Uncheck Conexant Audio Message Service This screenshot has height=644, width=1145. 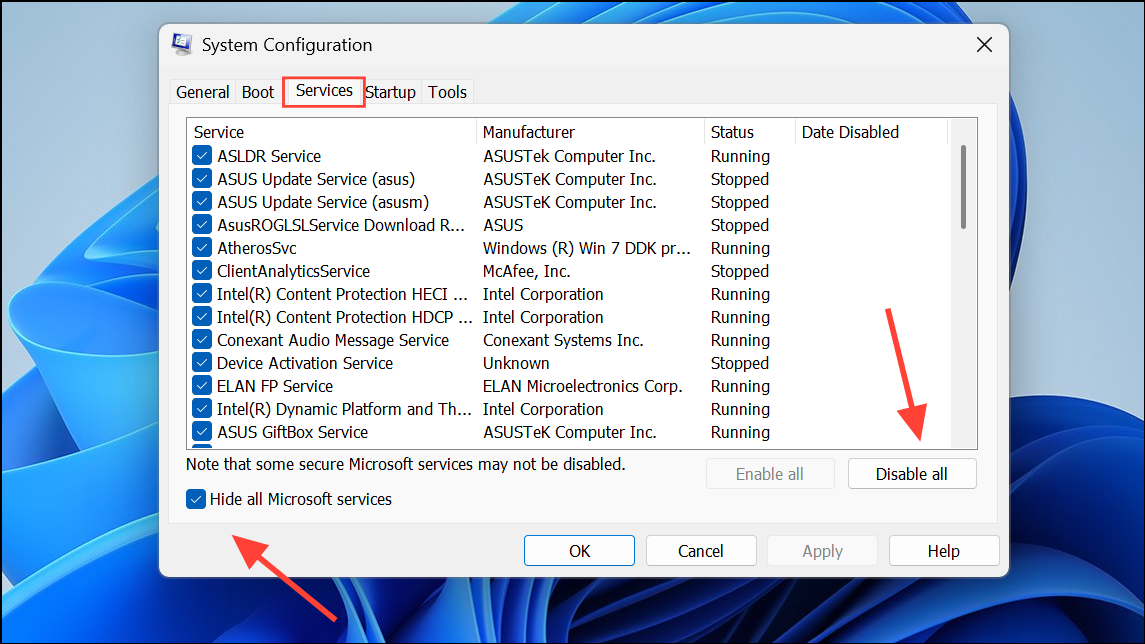pos(202,339)
